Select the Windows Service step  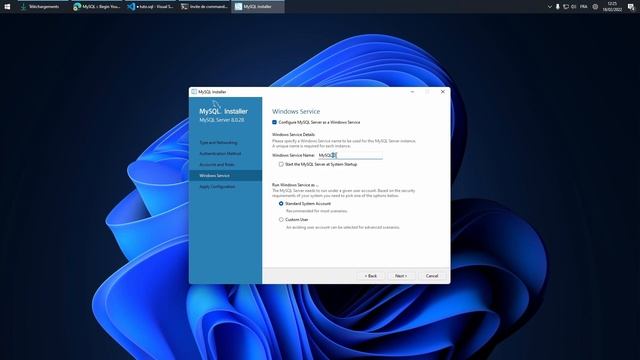[226, 176]
